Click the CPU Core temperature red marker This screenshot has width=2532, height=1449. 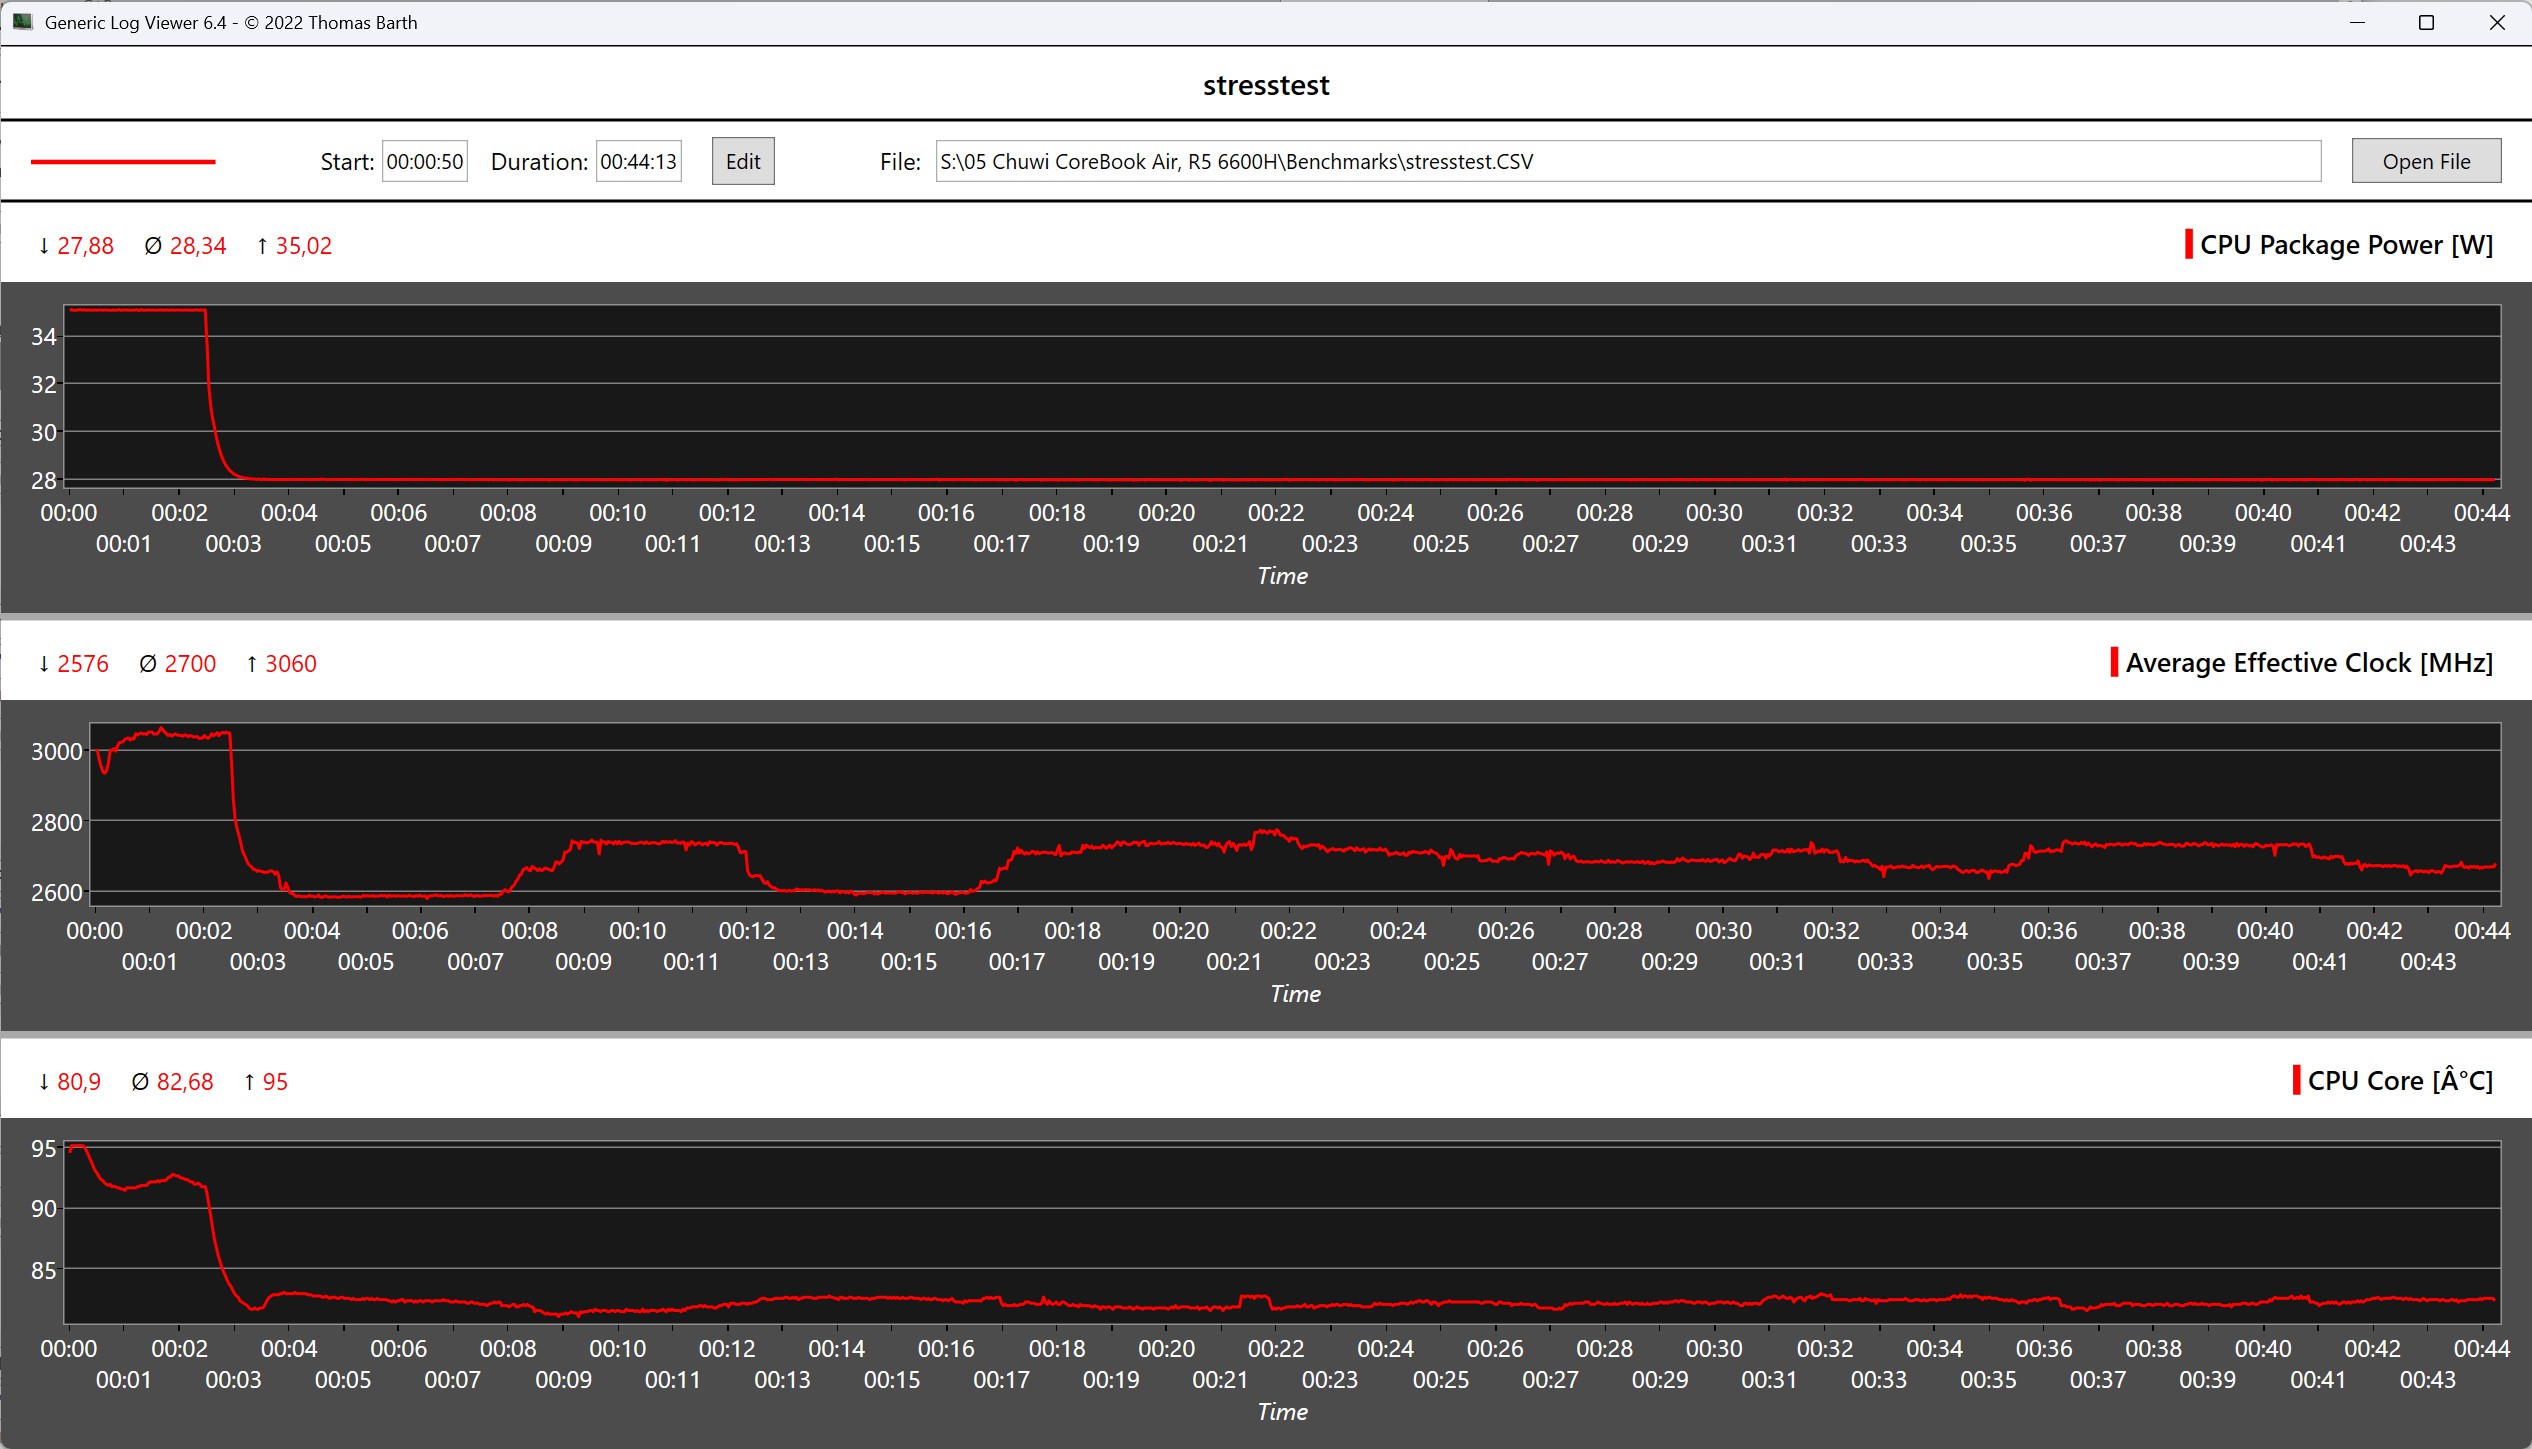[2296, 1080]
